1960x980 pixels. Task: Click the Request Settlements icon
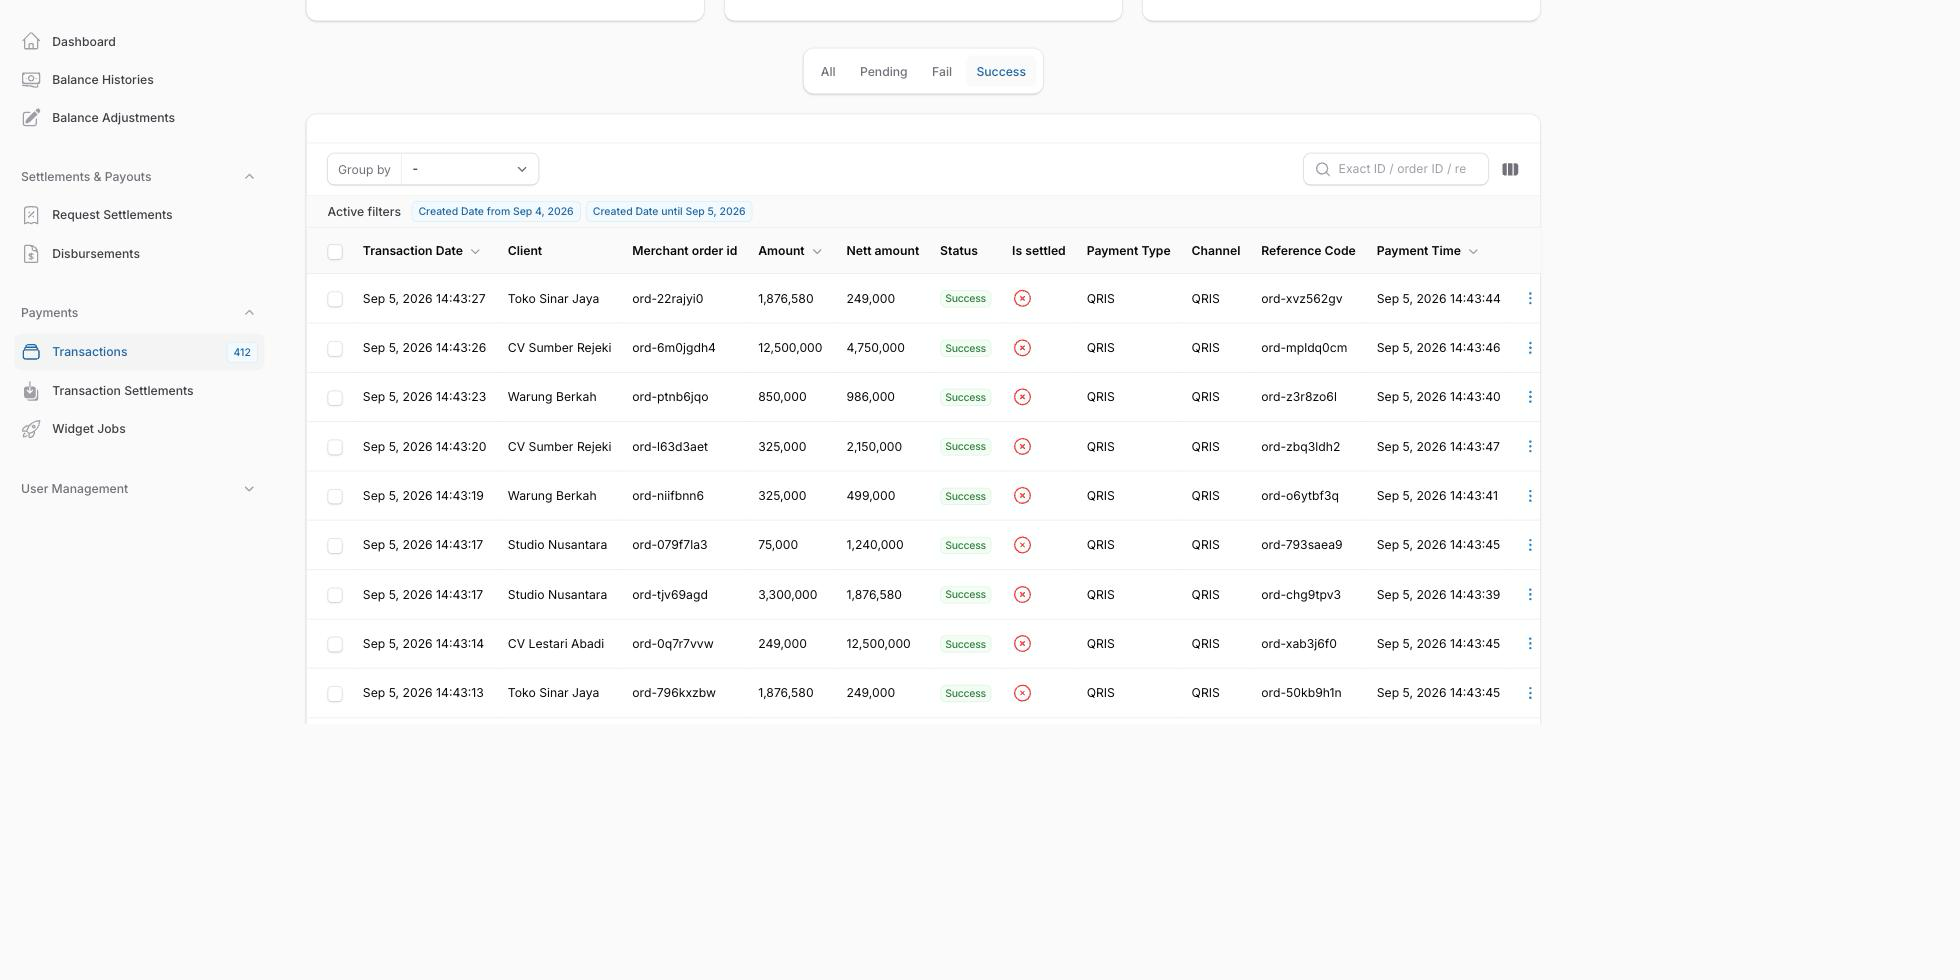(31, 215)
